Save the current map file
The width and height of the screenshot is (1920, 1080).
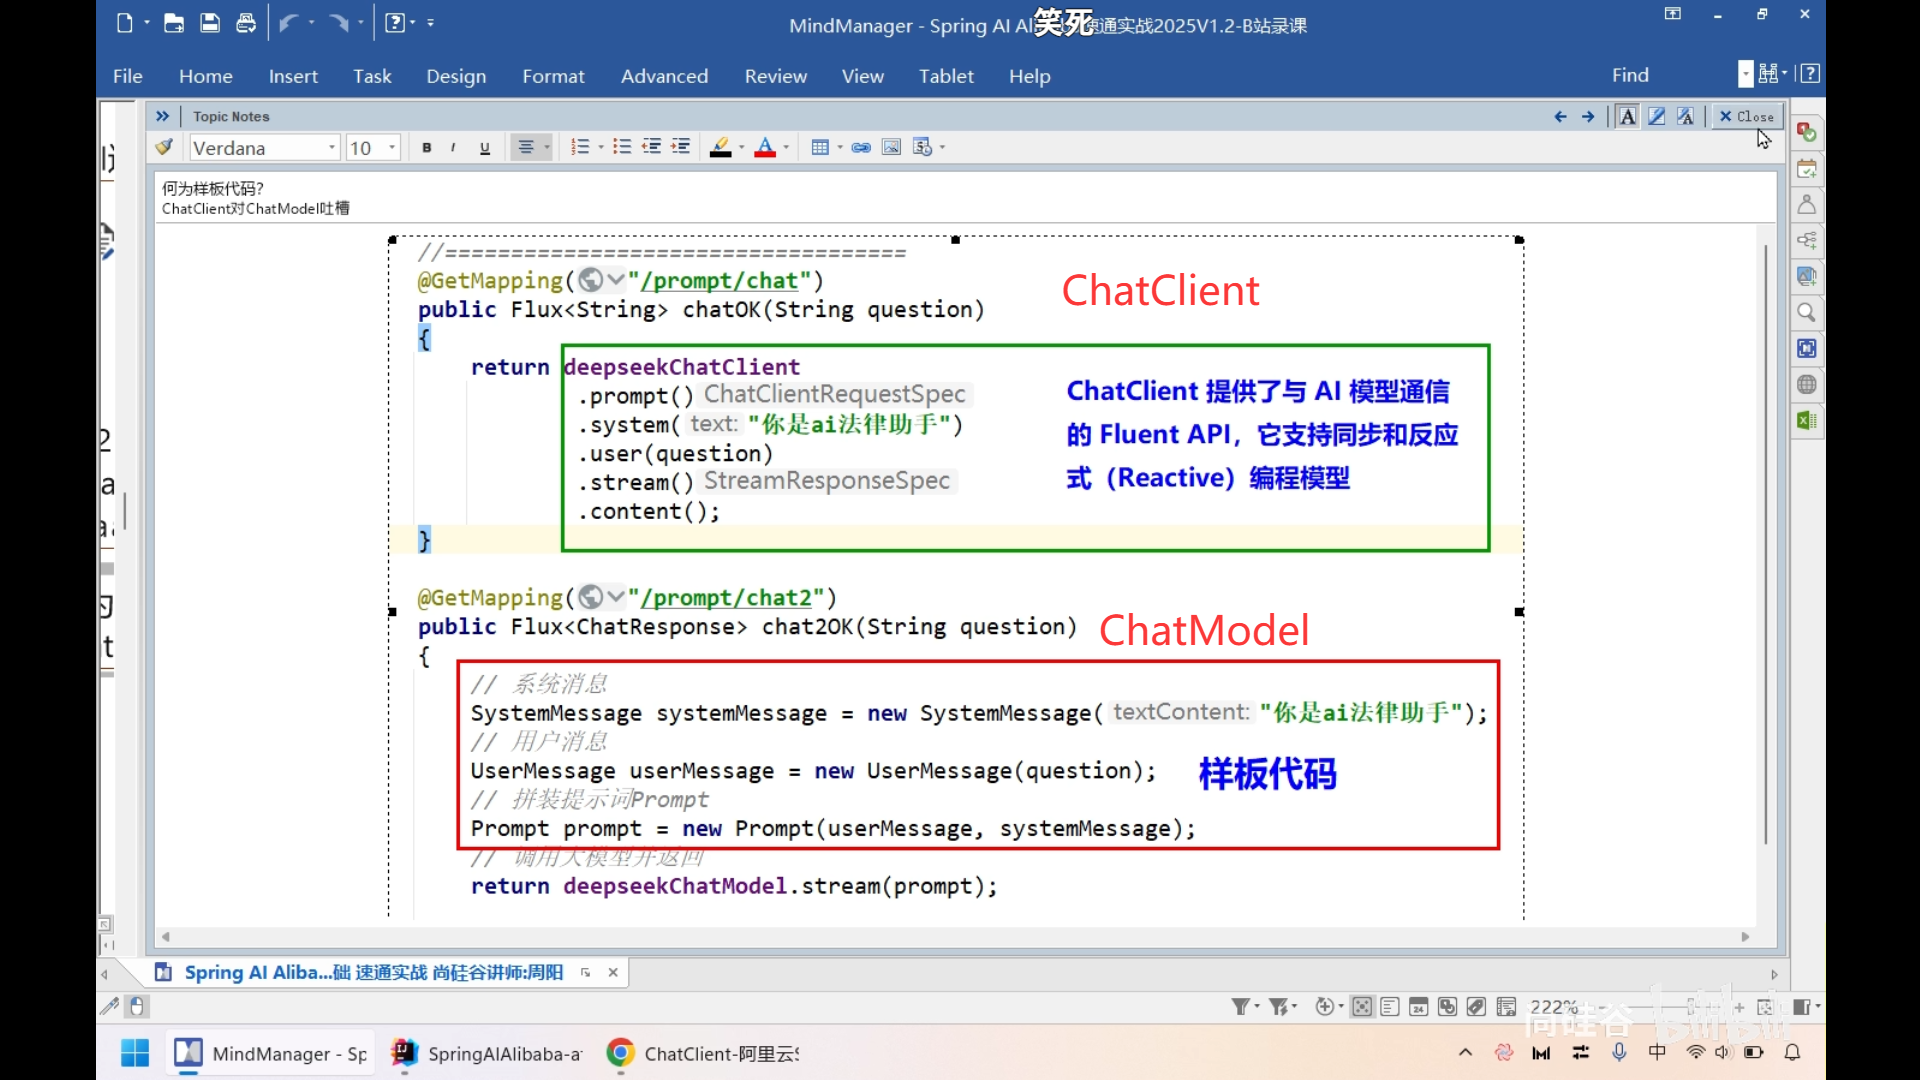[210, 23]
